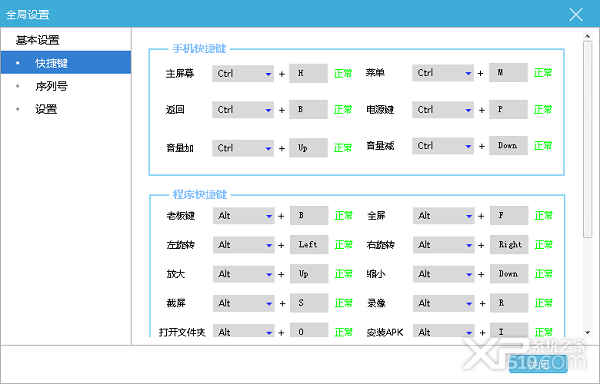This screenshot has height=384, width=600.
Task: Click the 主屏幕 key field showing H
Action: pyautogui.click(x=308, y=73)
